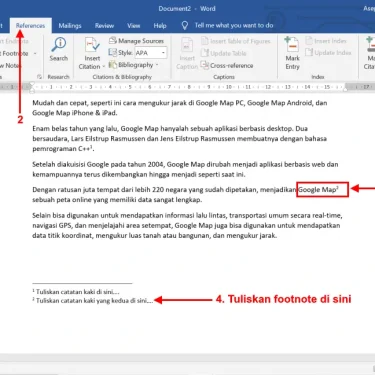Viewport: 375px width, 375px height.
Task: Click the Insert Index command
Action: 326,41
